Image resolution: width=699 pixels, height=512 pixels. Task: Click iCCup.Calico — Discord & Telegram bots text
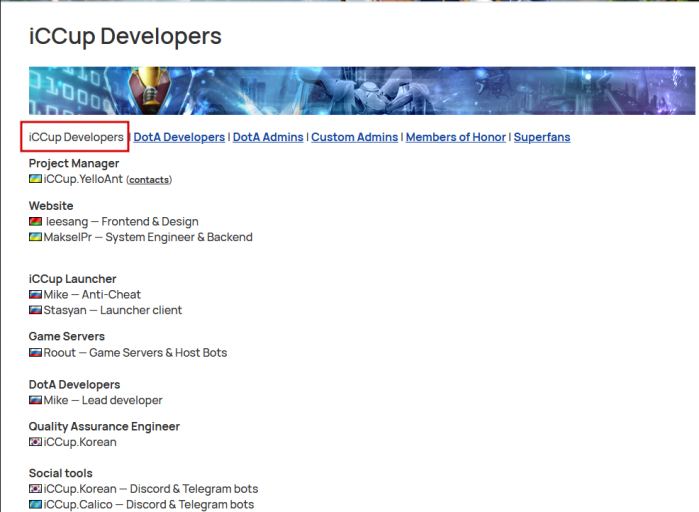[149, 504]
